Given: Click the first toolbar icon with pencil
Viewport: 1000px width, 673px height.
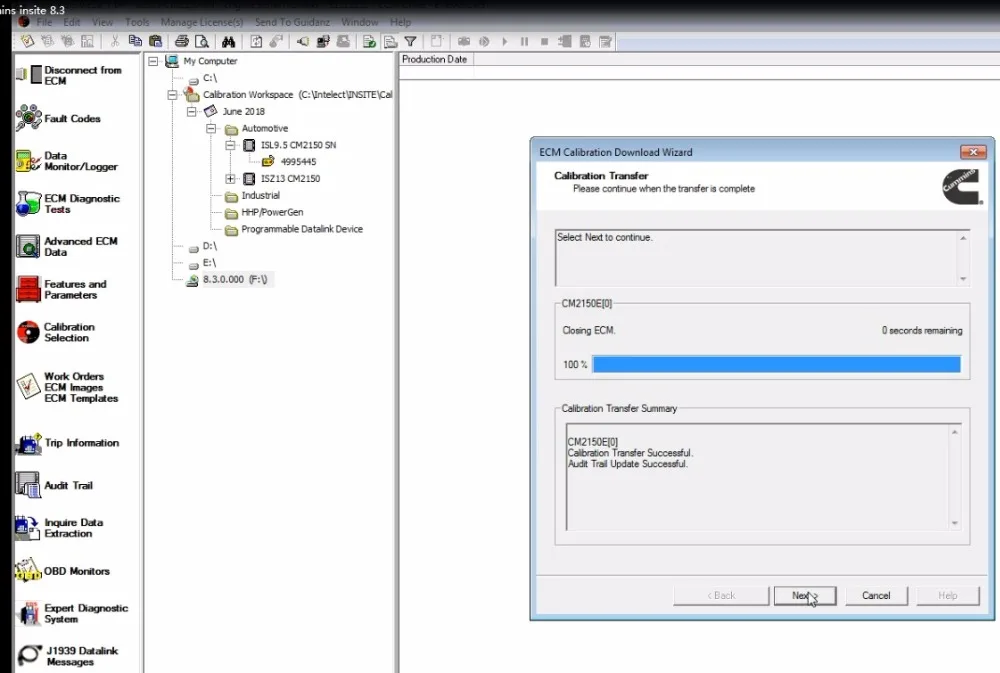Looking at the screenshot, I should 27,41.
